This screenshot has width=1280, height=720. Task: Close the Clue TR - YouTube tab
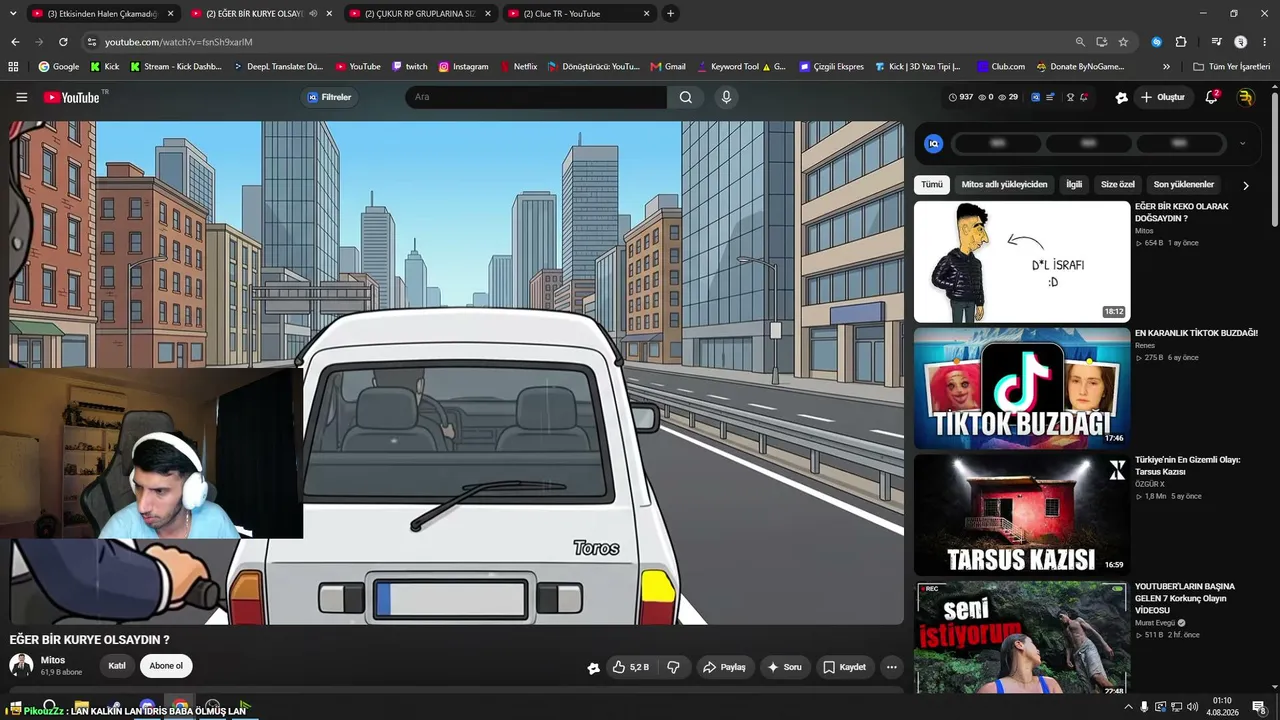tap(647, 14)
